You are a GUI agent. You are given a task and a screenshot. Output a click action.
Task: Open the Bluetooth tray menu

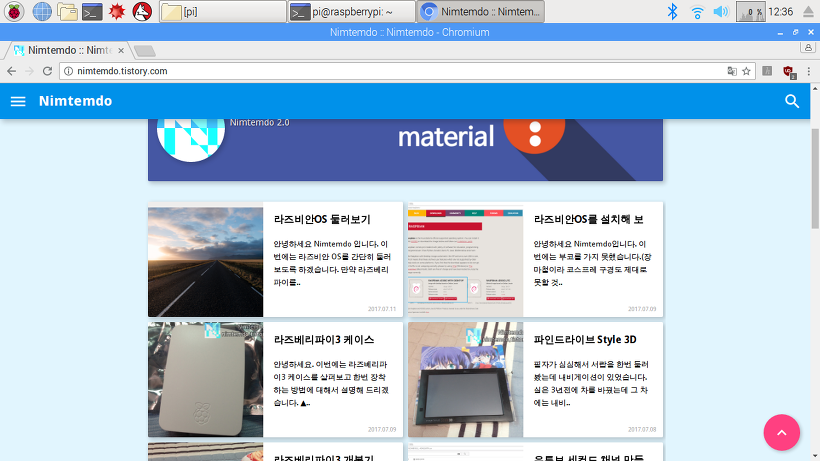coord(673,11)
